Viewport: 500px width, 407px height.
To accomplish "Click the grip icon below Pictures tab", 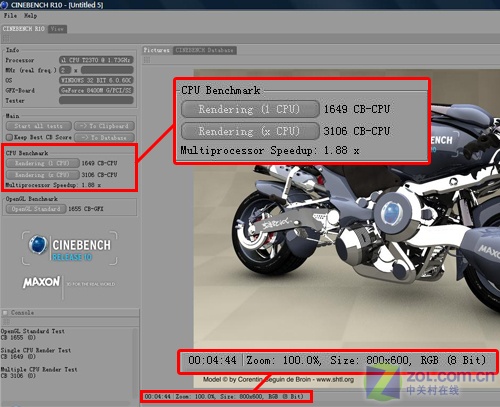I will (x=147, y=60).
